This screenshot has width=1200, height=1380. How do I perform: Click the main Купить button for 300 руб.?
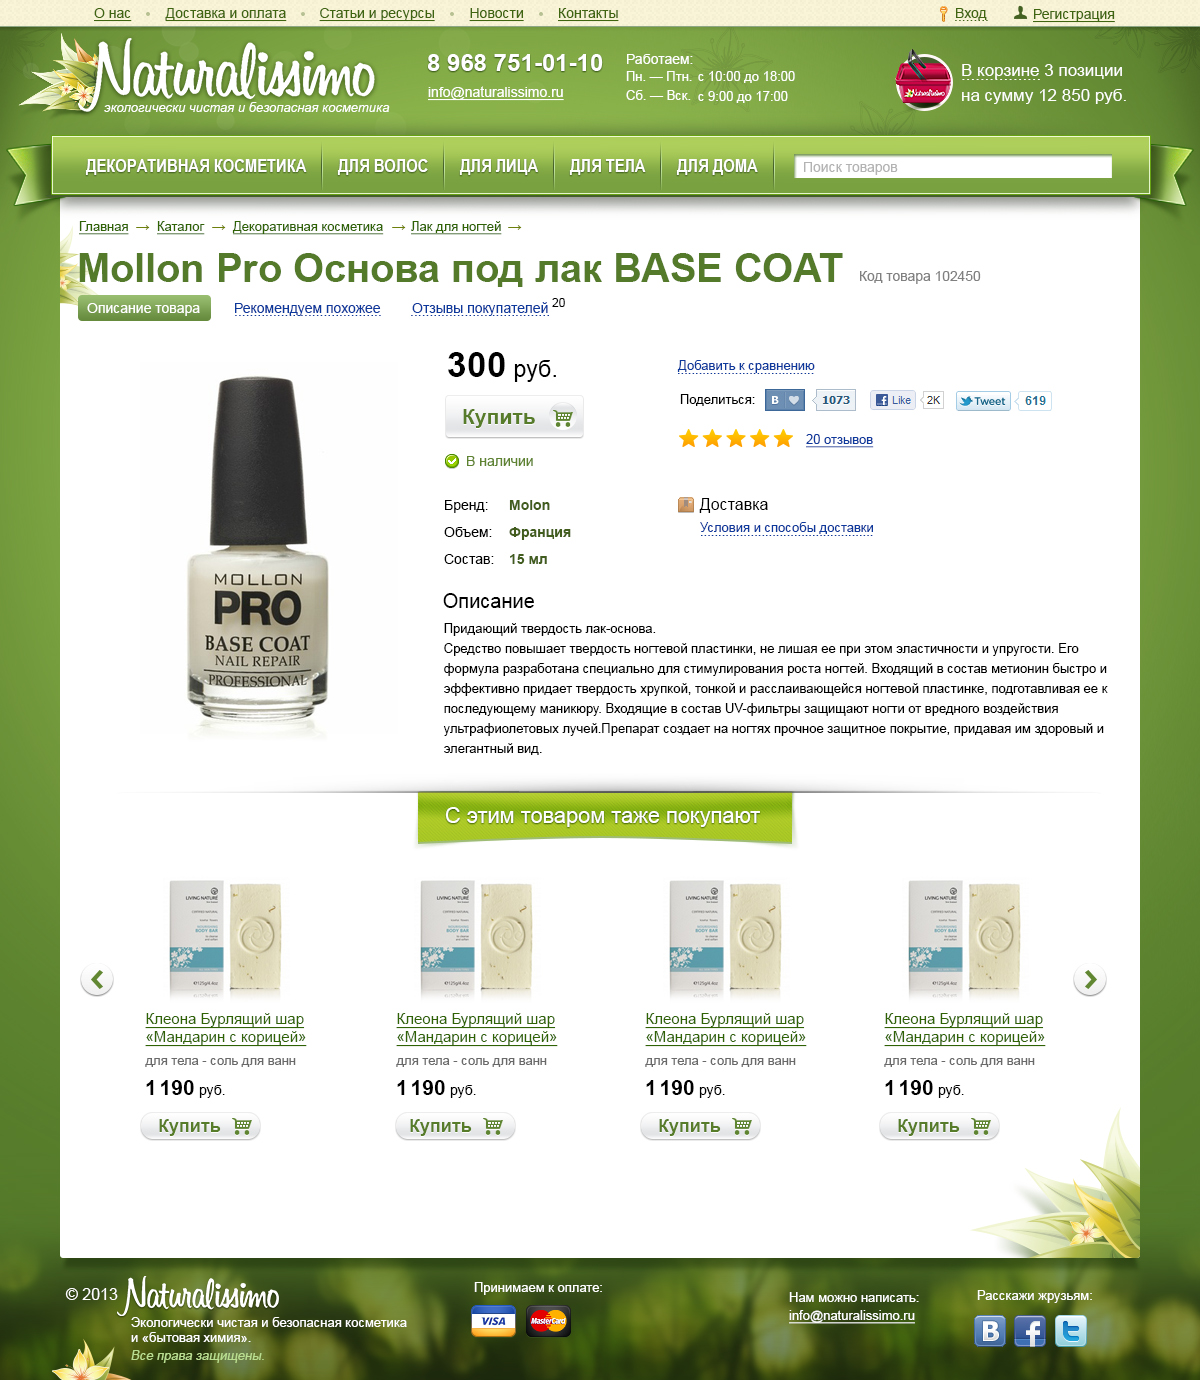(514, 417)
